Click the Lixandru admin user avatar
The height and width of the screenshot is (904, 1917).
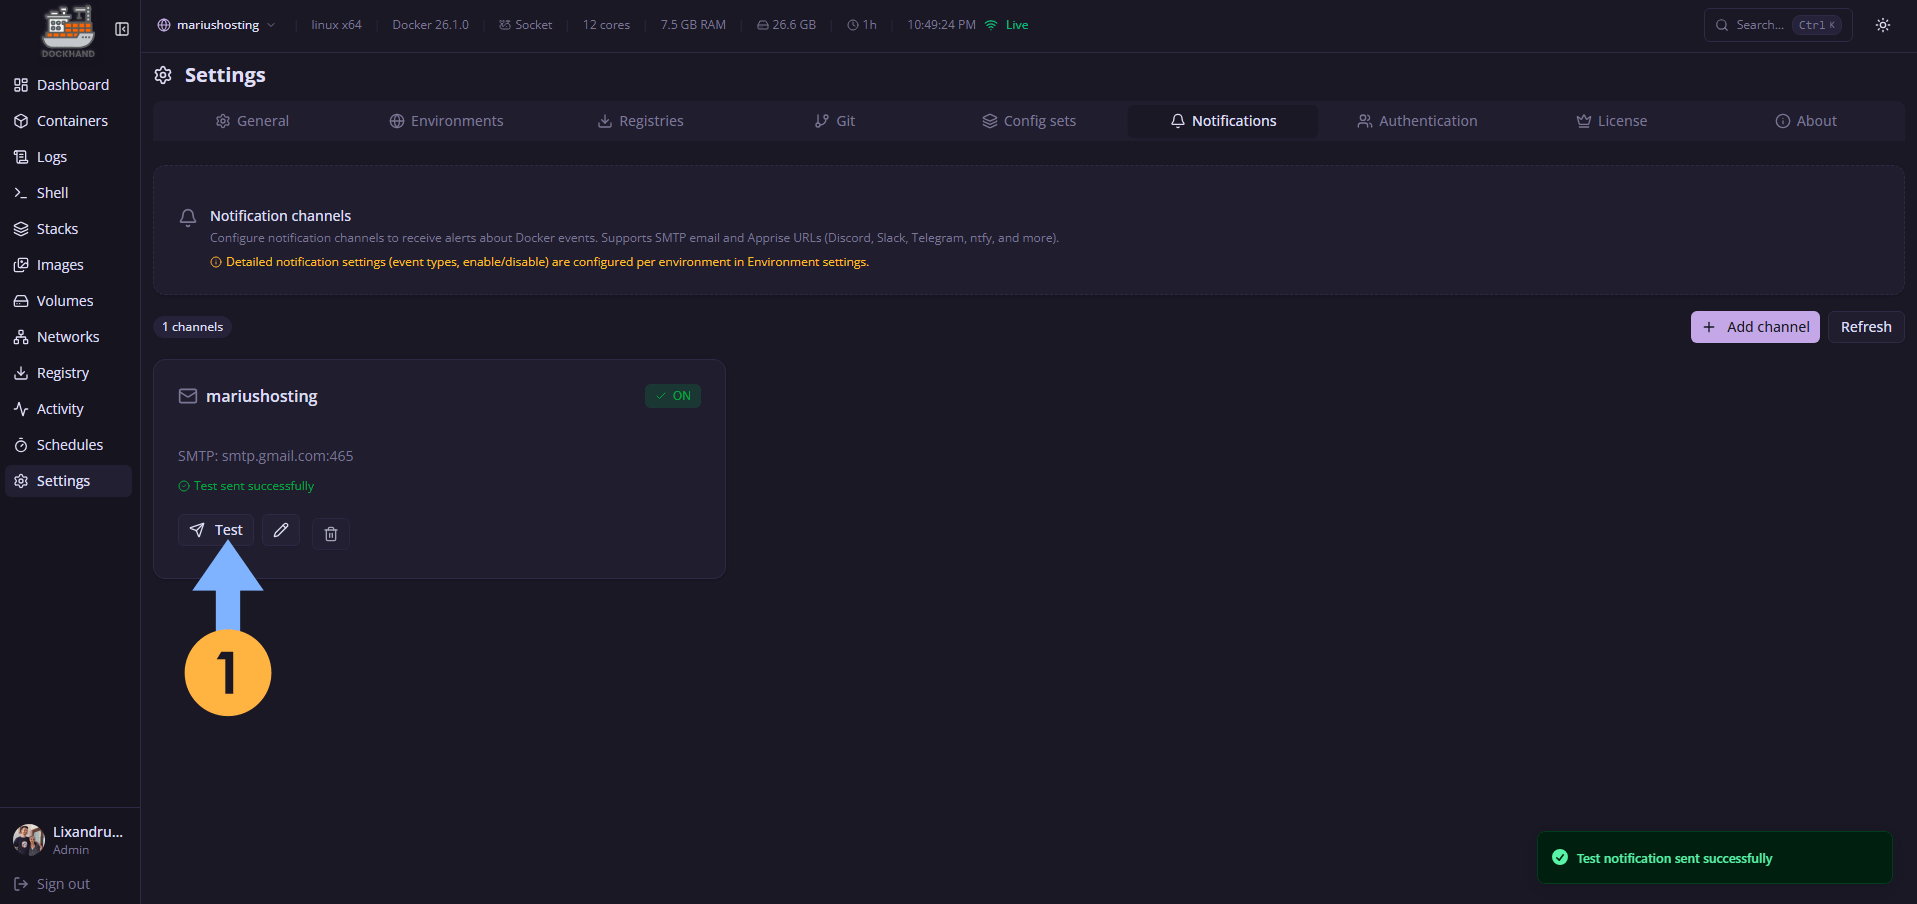tap(29, 839)
